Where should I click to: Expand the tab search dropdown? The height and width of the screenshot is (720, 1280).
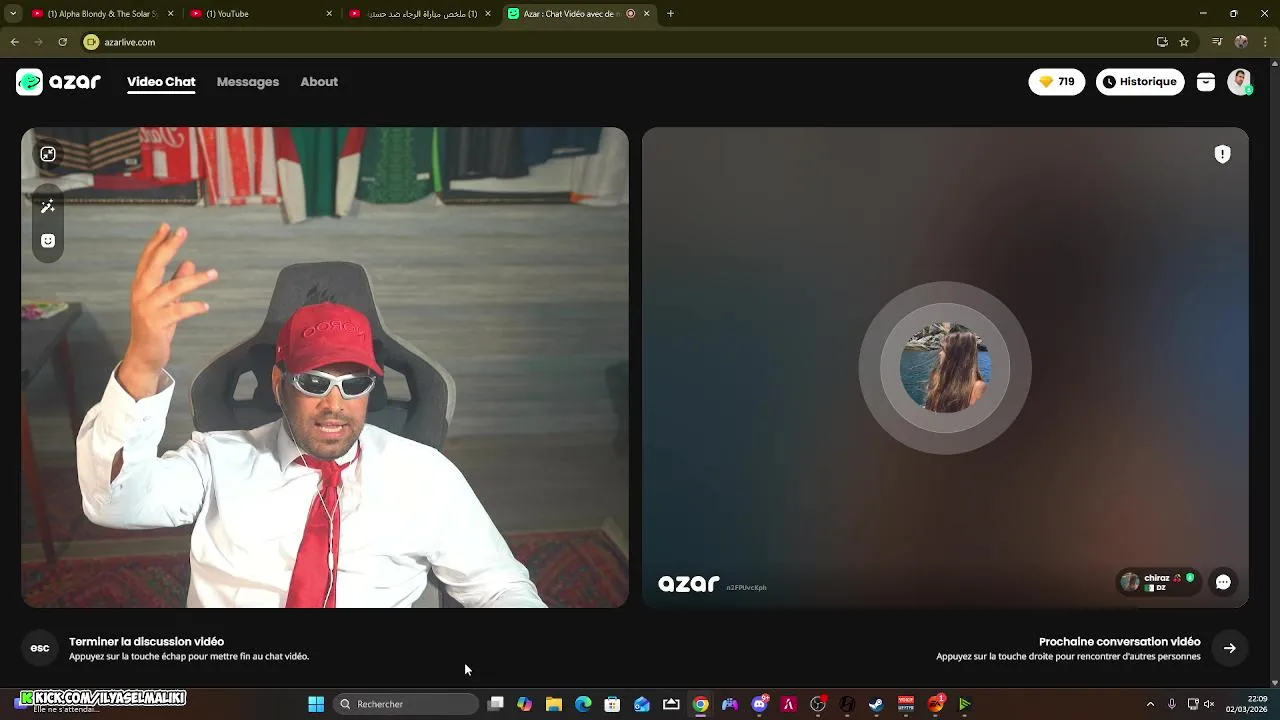(13, 14)
